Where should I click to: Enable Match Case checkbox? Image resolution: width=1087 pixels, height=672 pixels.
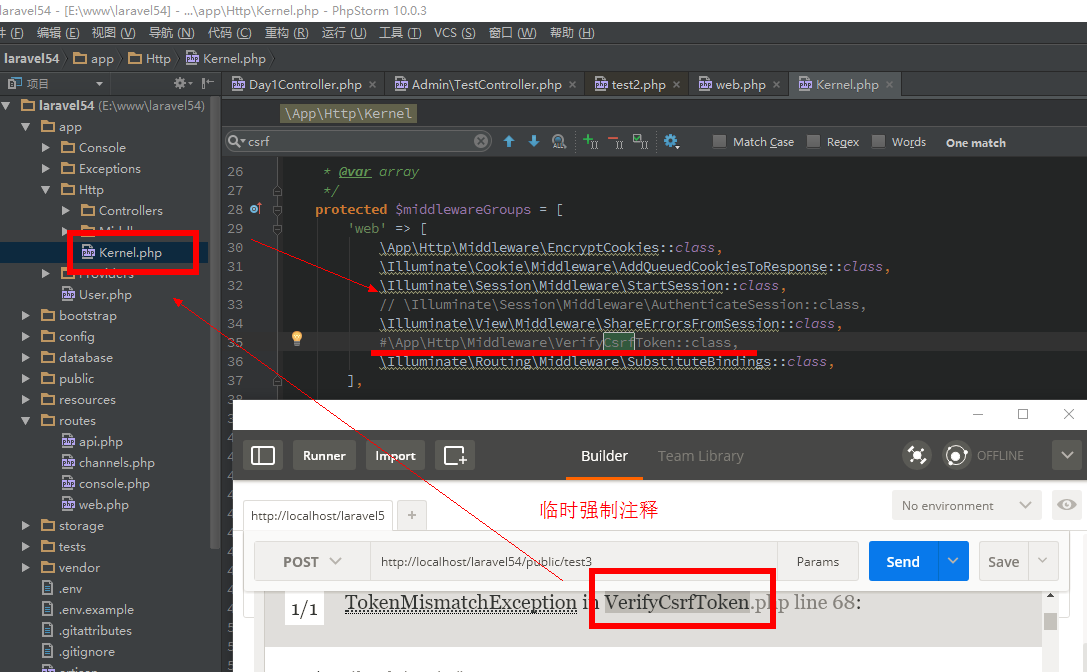pos(719,142)
